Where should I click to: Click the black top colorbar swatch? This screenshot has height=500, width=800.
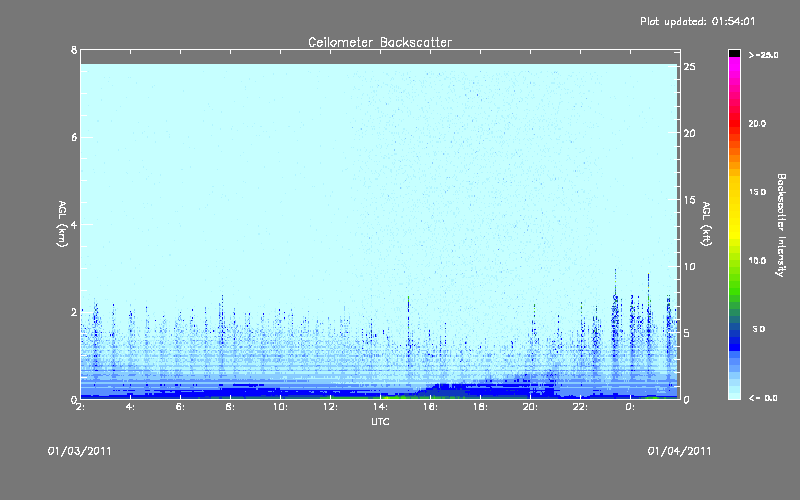pos(734,53)
